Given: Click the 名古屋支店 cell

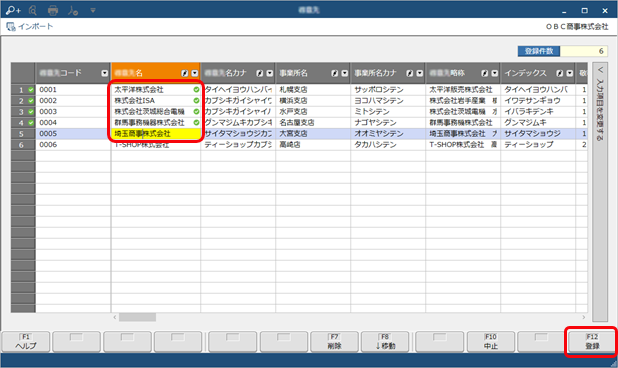Looking at the screenshot, I should click(313, 123).
